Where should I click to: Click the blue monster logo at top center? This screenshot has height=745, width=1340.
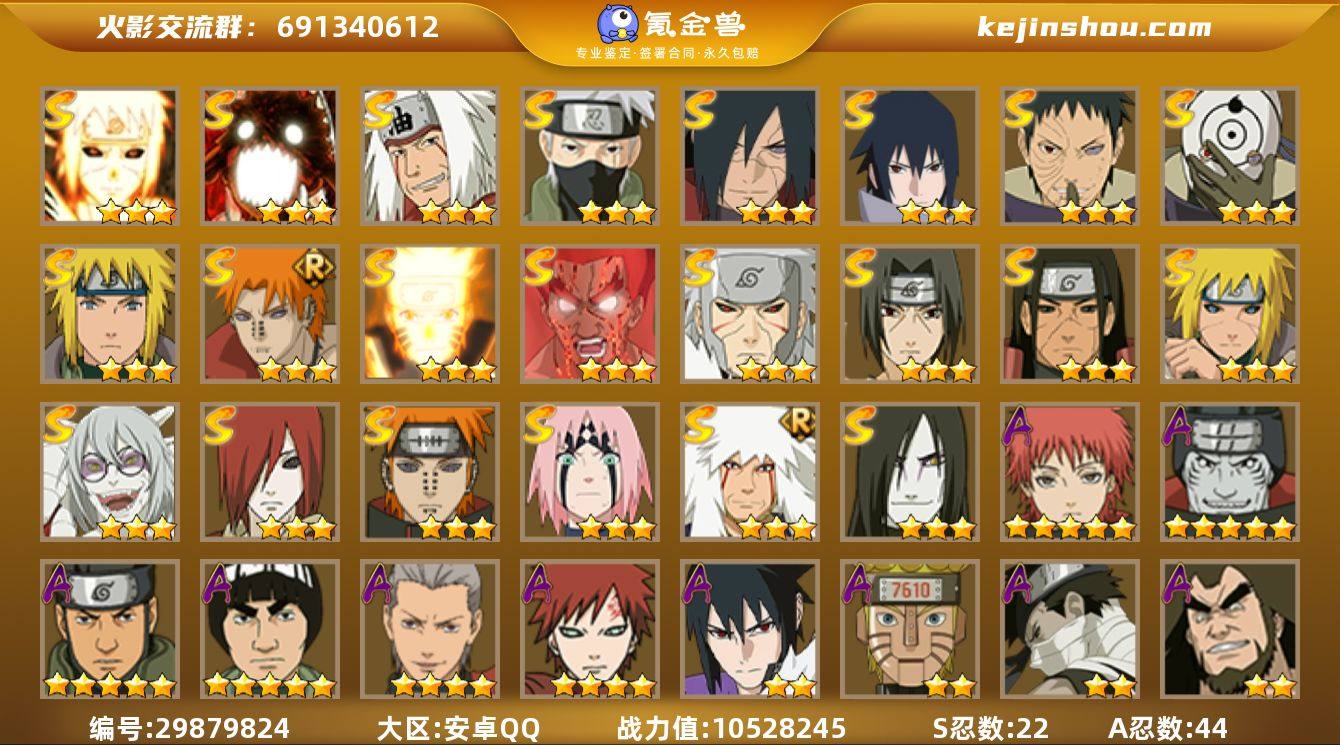619,24
